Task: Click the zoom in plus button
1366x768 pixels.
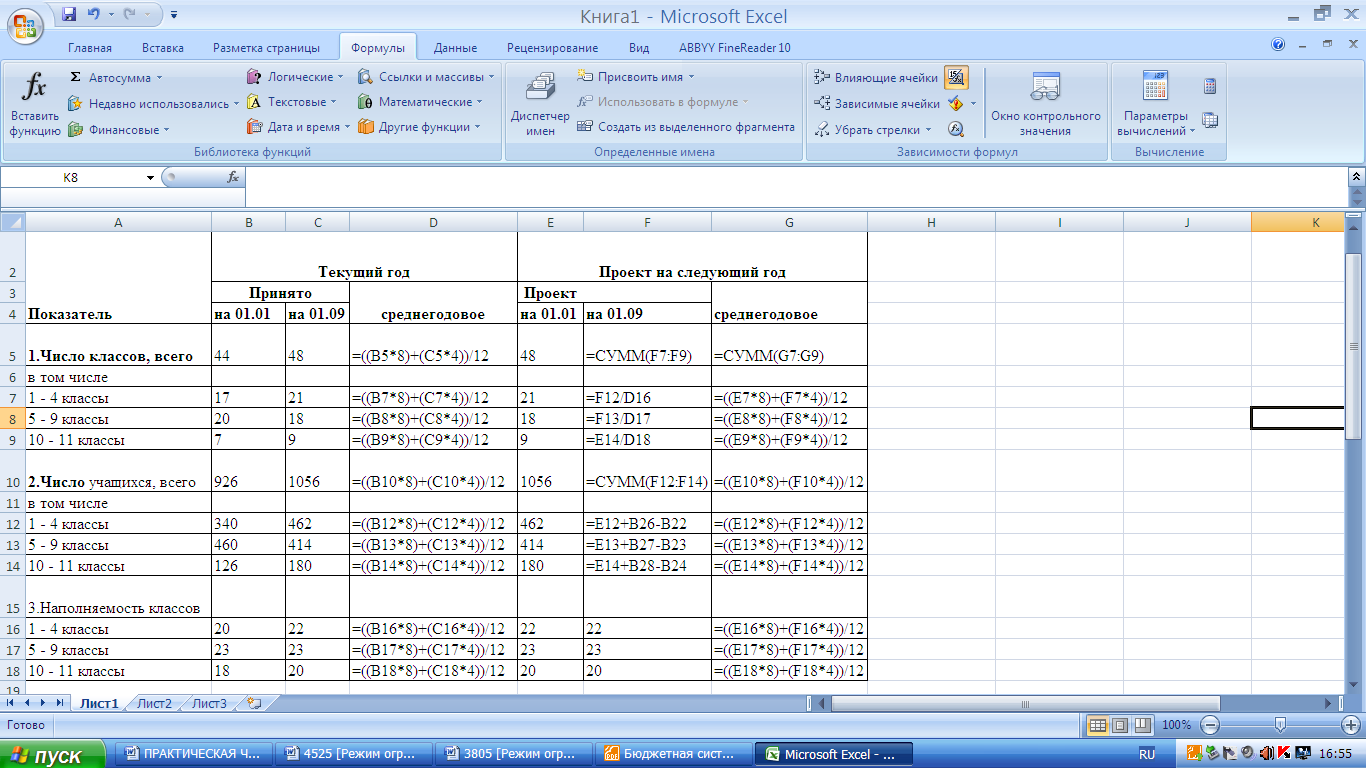Action: pyautogui.click(x=1349, y=724)
